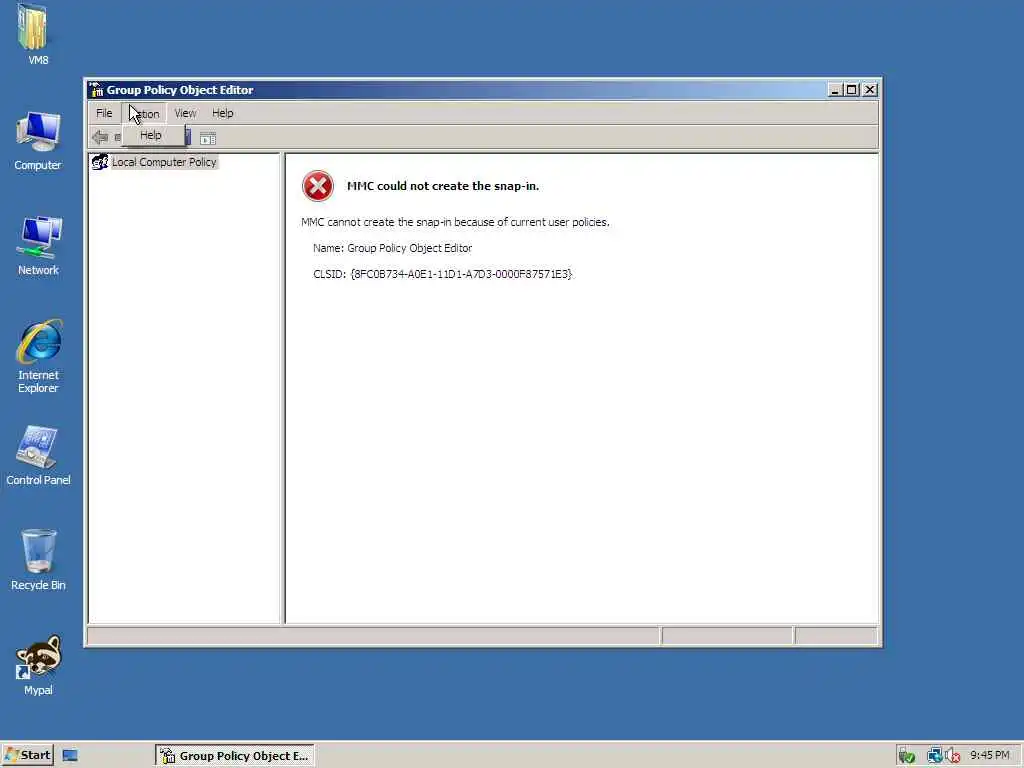1024x768 pixels.
Task: Click the red error icon in details pane
Action: tap(318, 186)
